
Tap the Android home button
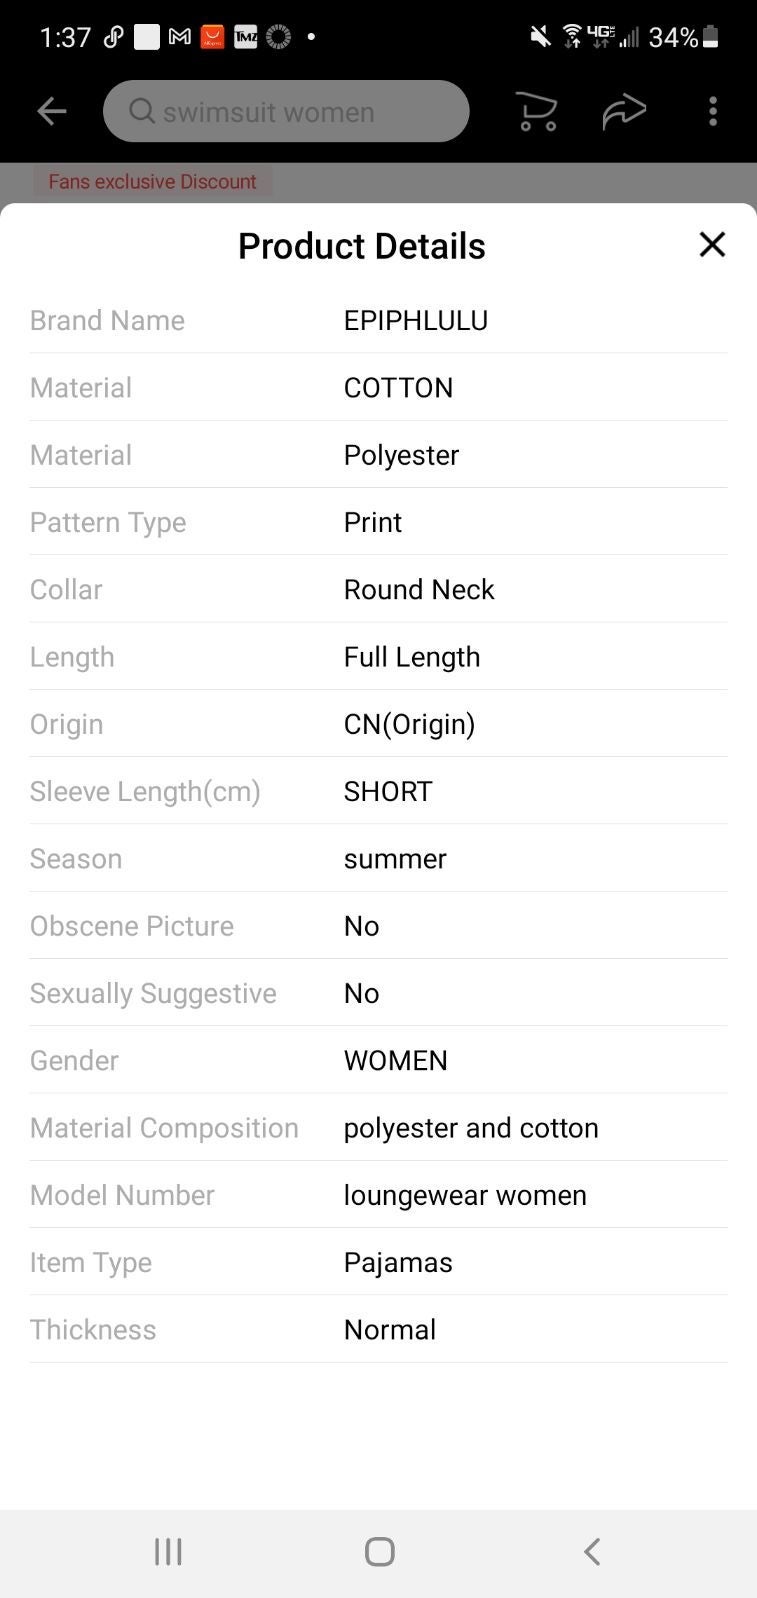pos(380,1551)
